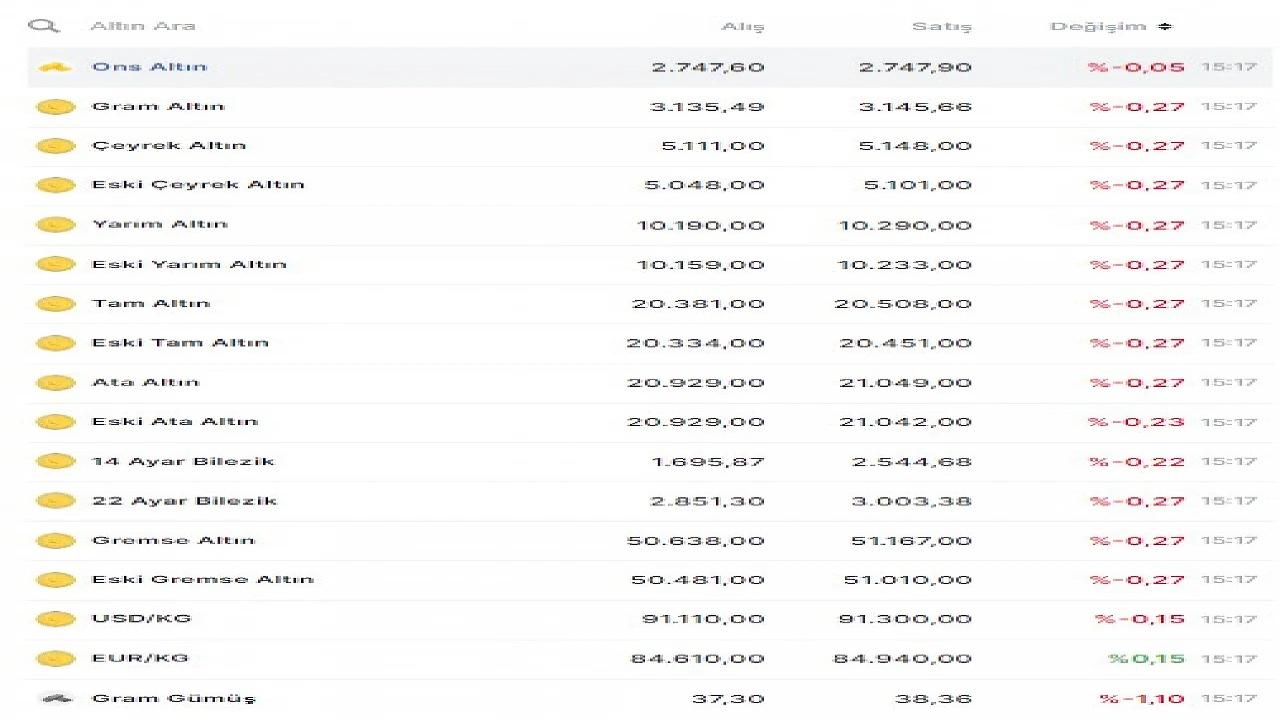This screenshot has width=1280, height=720.
Task: Click the EUR/KG sell price 84.940,00
Action: (x=903, y=659)
